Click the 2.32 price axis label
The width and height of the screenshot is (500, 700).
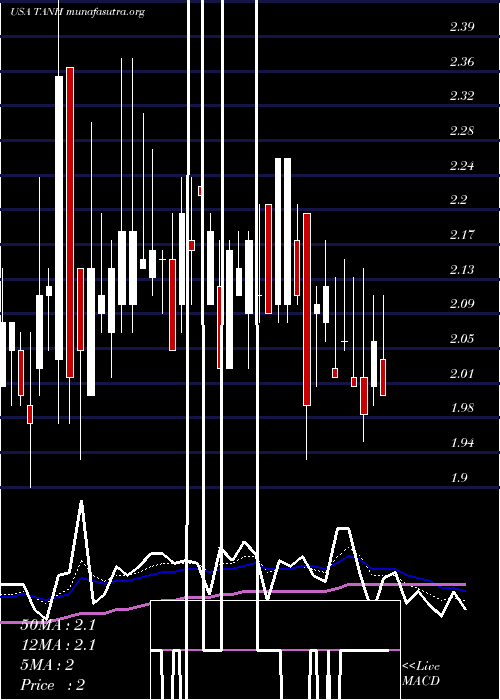462,96
